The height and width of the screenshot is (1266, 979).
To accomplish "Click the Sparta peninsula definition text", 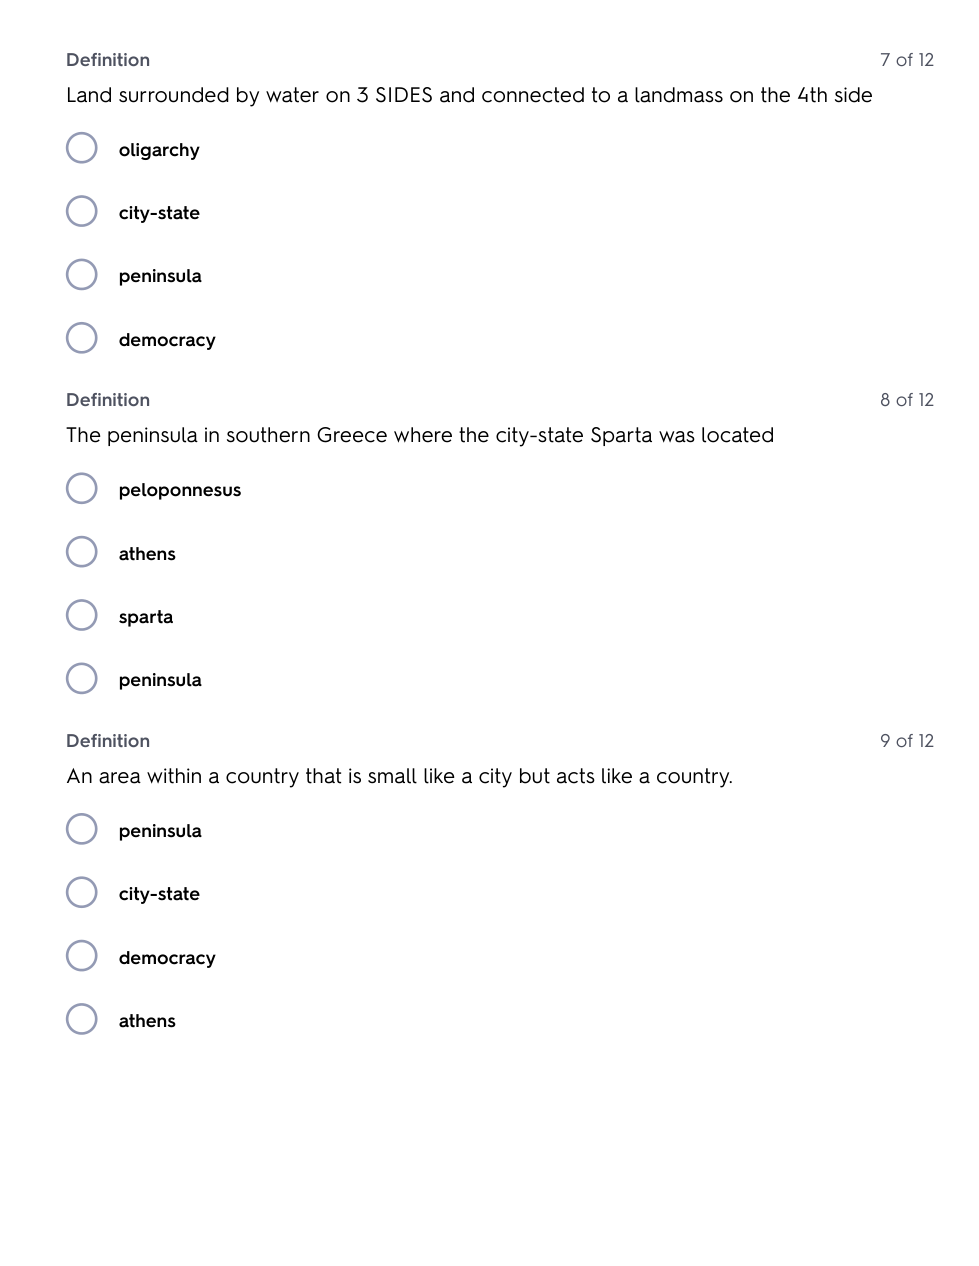I will coord(420,435).
